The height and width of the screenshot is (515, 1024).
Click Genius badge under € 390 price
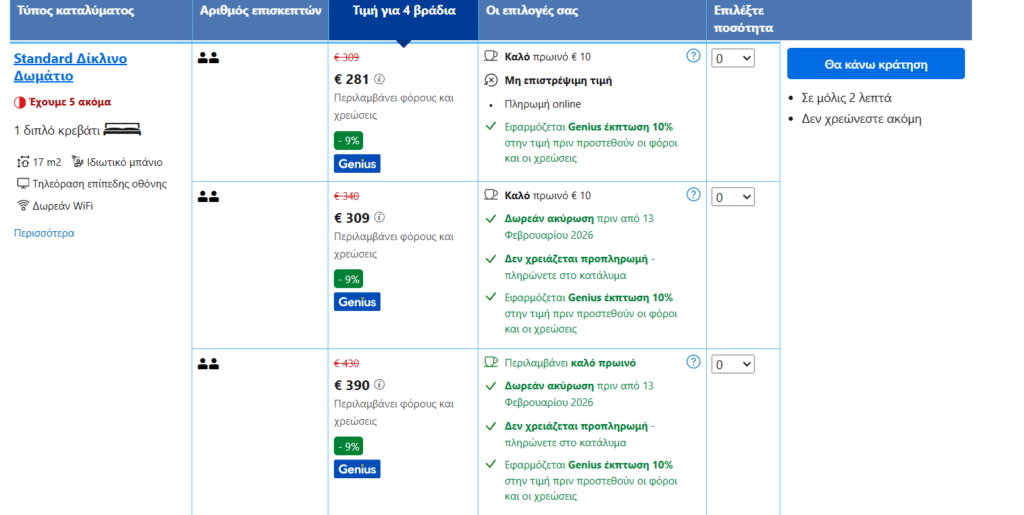(357, 469)
